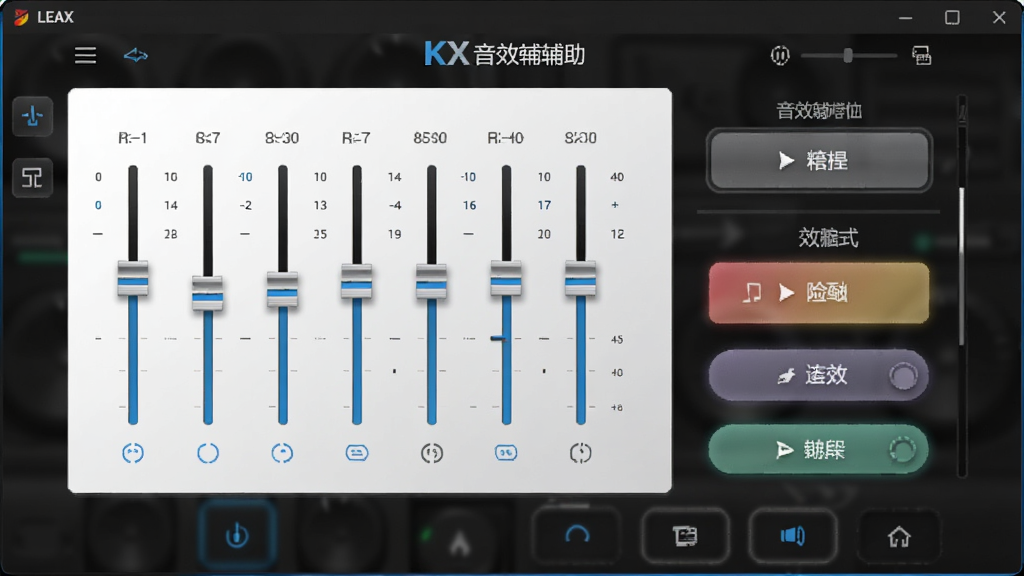The width and height of the screenshot is (1024, 576).
Task: Click the blue arc icon bottom button
Action: coord(577,536)
